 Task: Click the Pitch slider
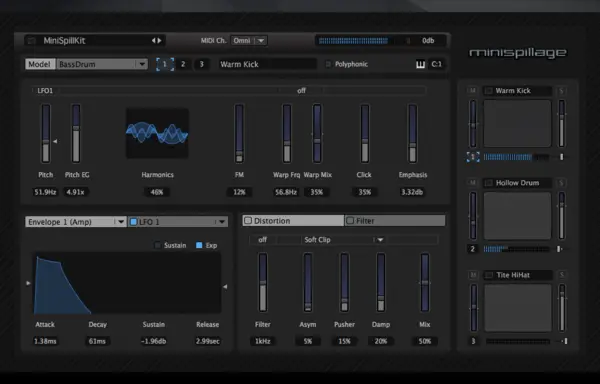tap(46, 134)
